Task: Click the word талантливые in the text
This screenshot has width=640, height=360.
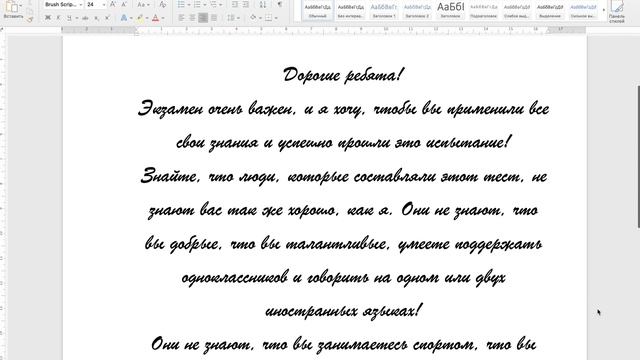Action: pyautogui.click(x=335, y=244)
